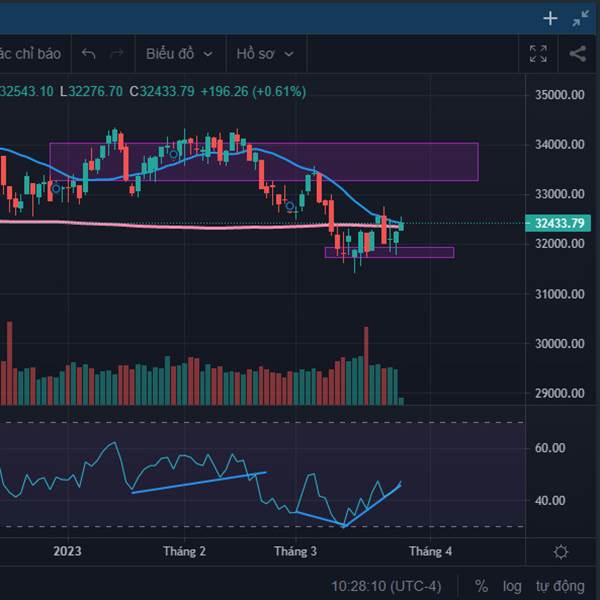Click the earnings marker near Tháng 3
The height and width of the screenshot is (600, 600).
290,207
